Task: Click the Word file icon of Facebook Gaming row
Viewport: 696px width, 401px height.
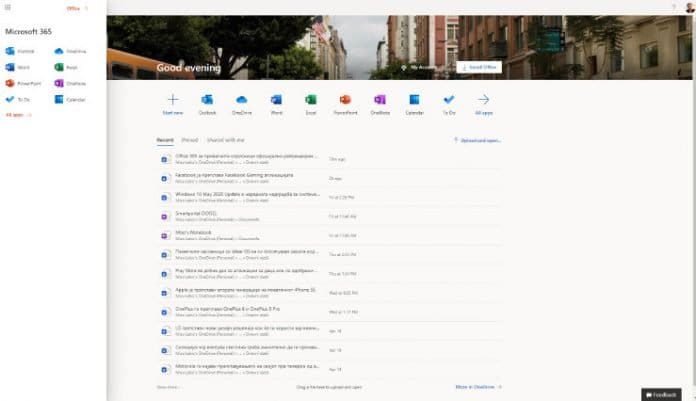Action: pyautogui.click(x=165, y=178)
